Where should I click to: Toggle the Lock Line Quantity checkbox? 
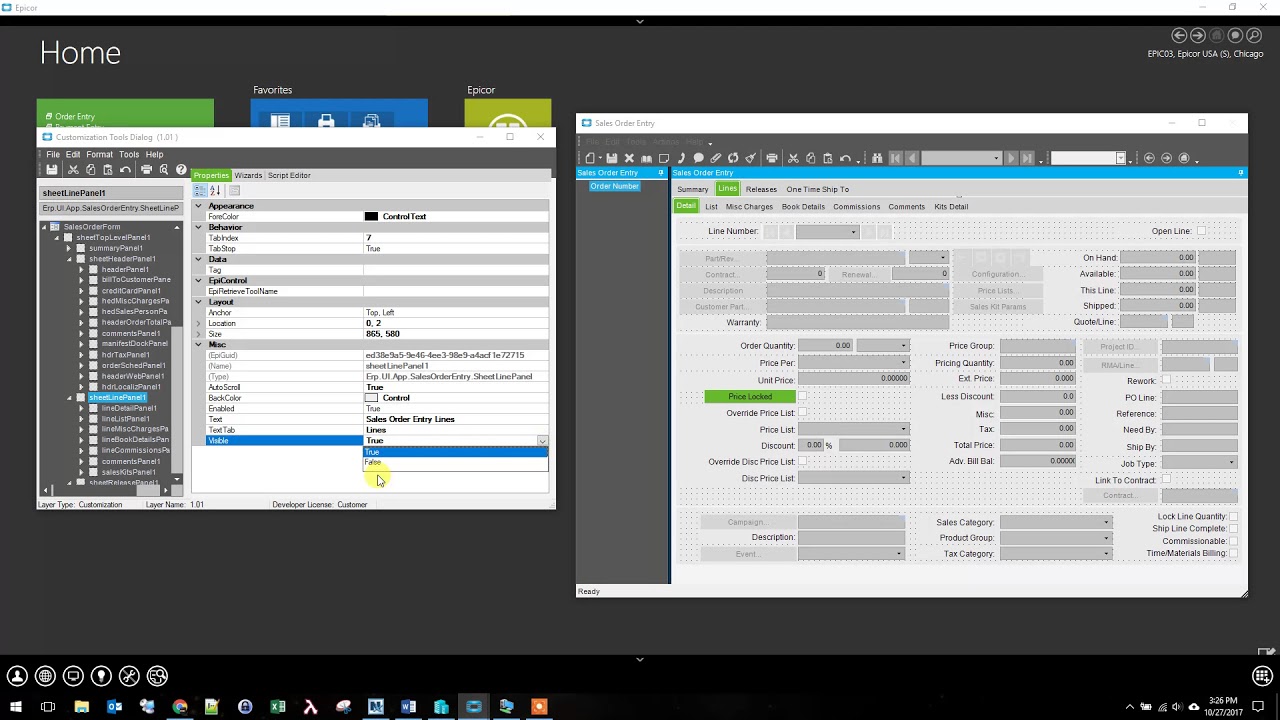[1233, 517]
